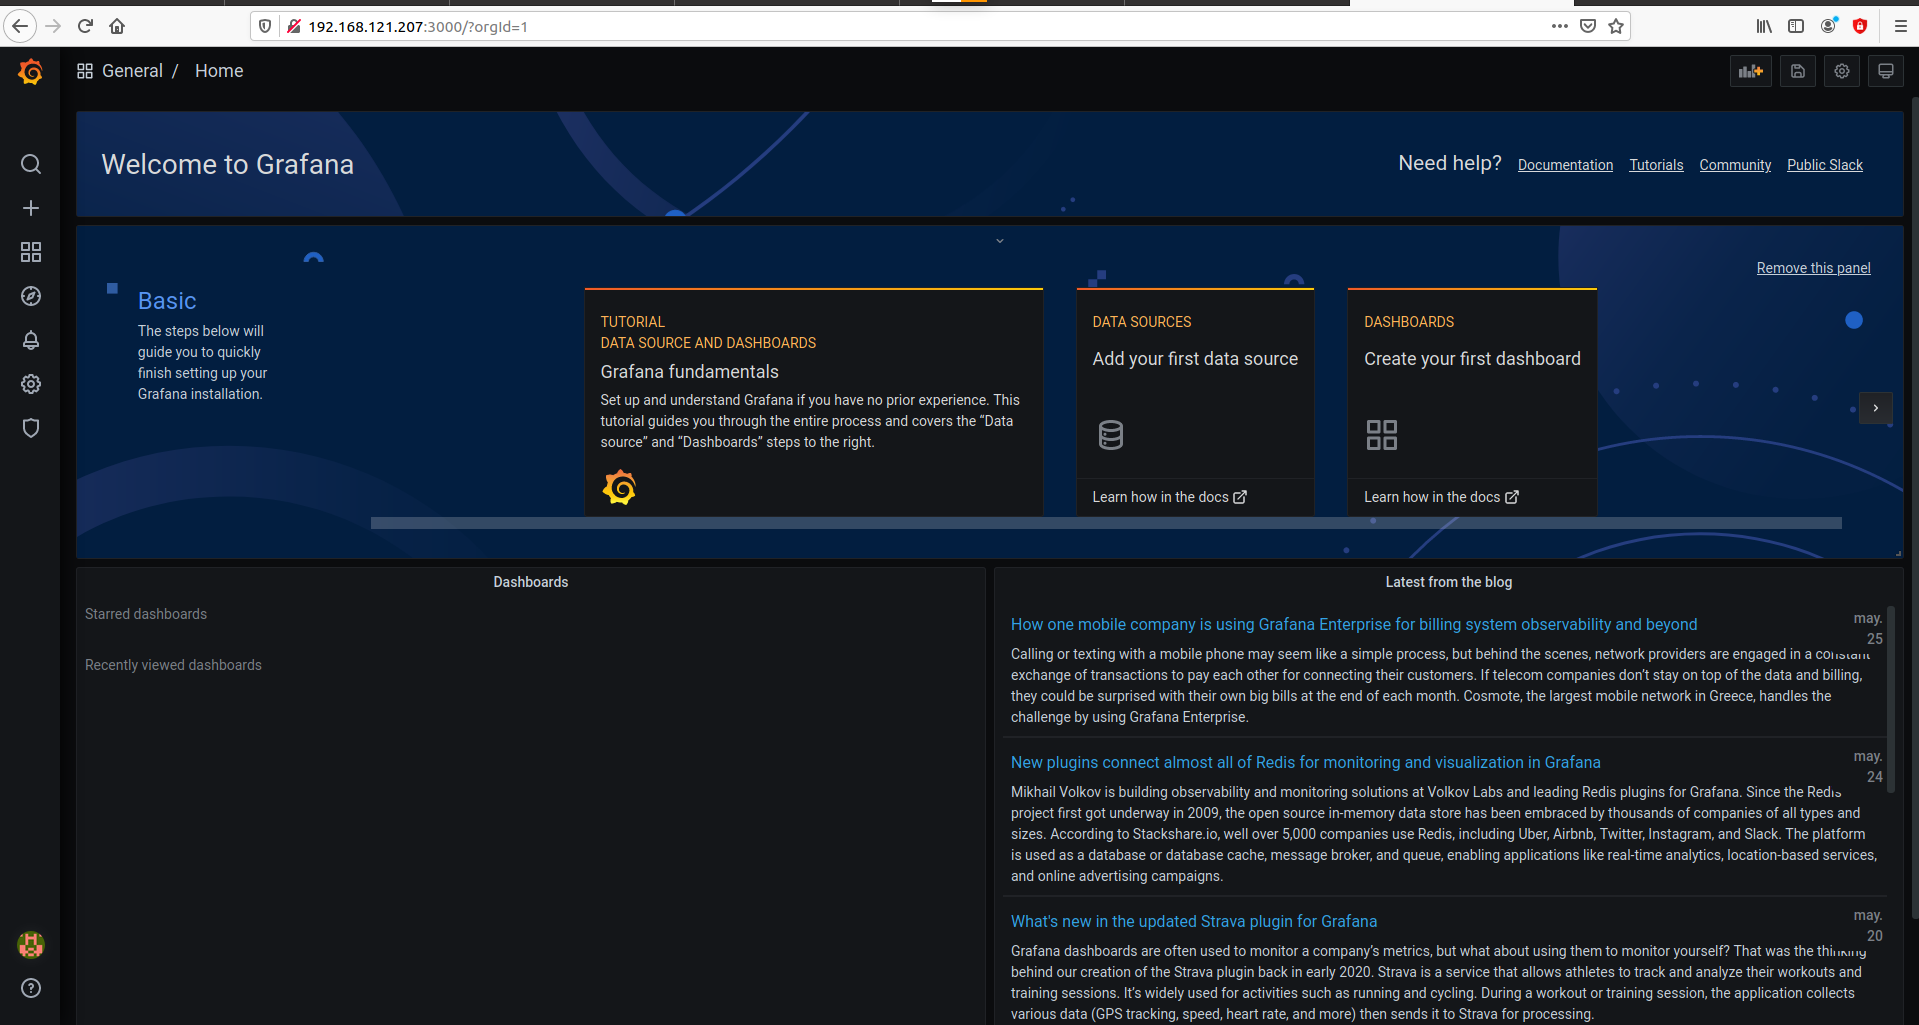This screenshot has height=1025, width=1919.
Task: Click the Grafana logo in the sidebar
Action: [x=30, y=71]
